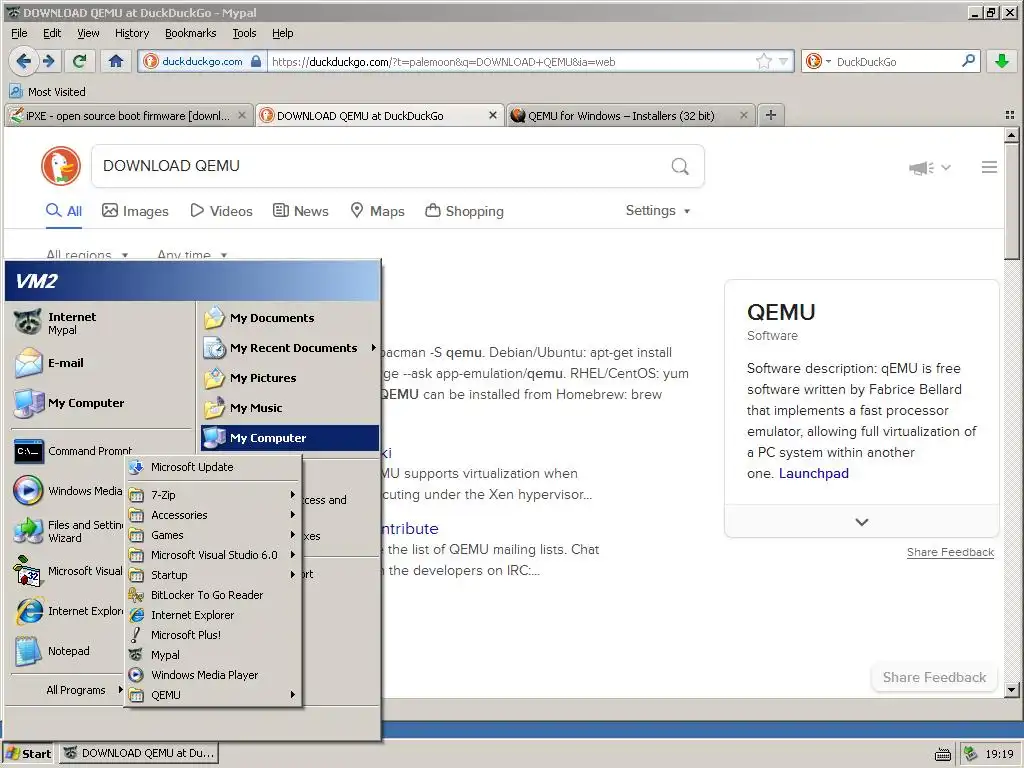The height and width of the screenshot is (768, 1024).
Task: Click the underlined Share Feedback link
Action: tap(950, 552)
